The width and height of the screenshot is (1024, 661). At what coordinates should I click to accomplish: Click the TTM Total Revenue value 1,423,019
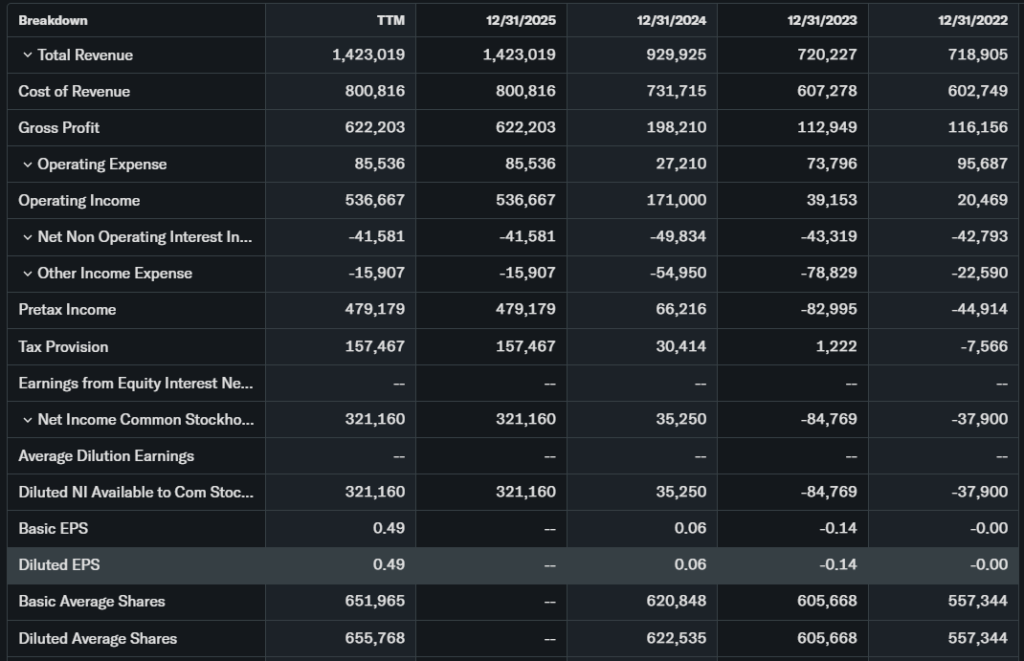tap(368, 55)
